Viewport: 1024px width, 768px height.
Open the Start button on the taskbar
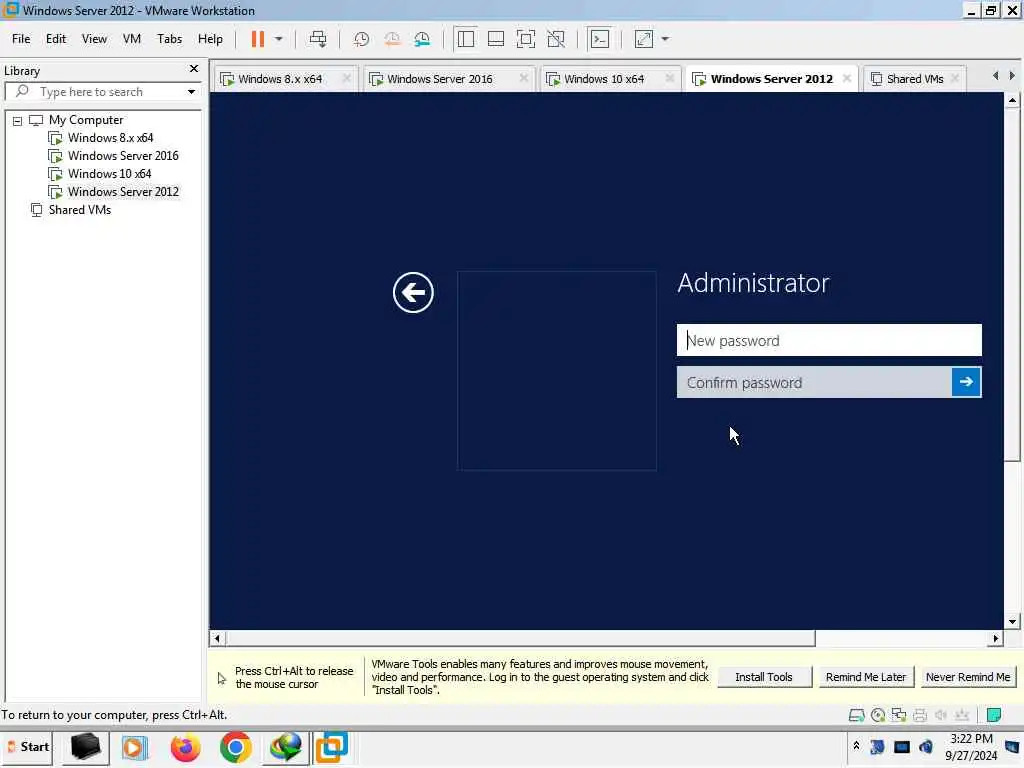[x=29, y=747]
